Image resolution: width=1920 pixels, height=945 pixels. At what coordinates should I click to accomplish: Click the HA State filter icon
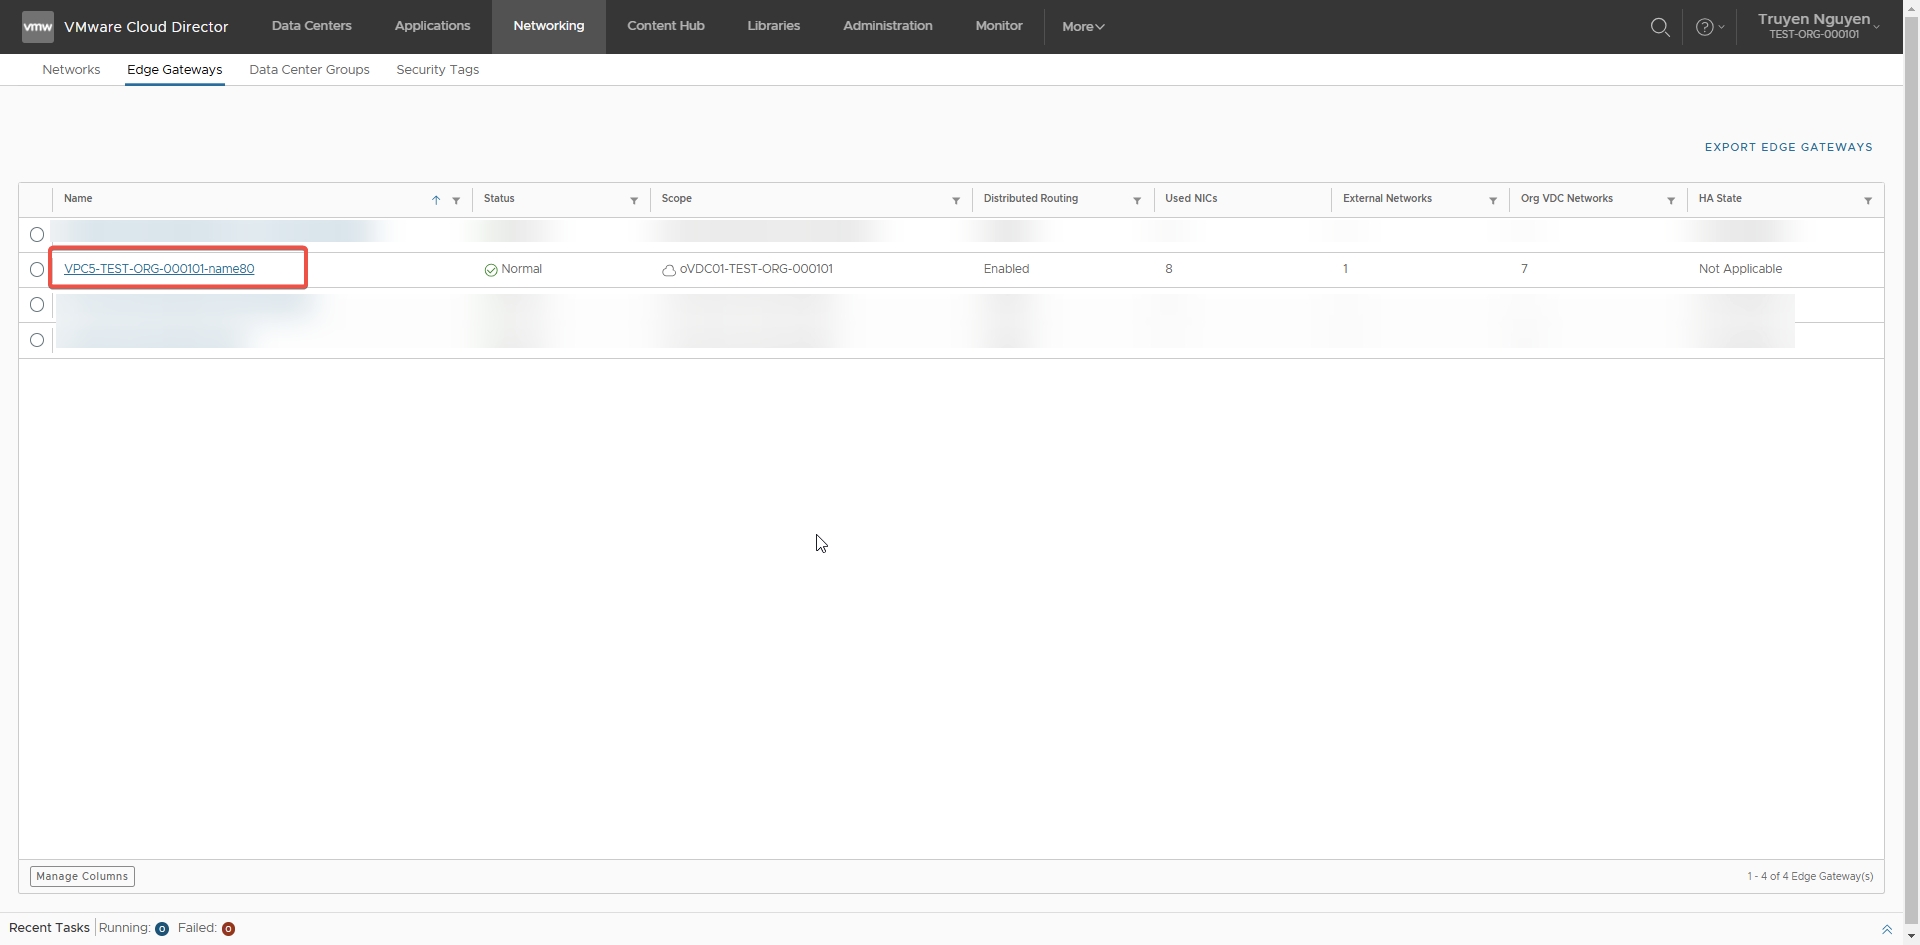(1868, 201)
